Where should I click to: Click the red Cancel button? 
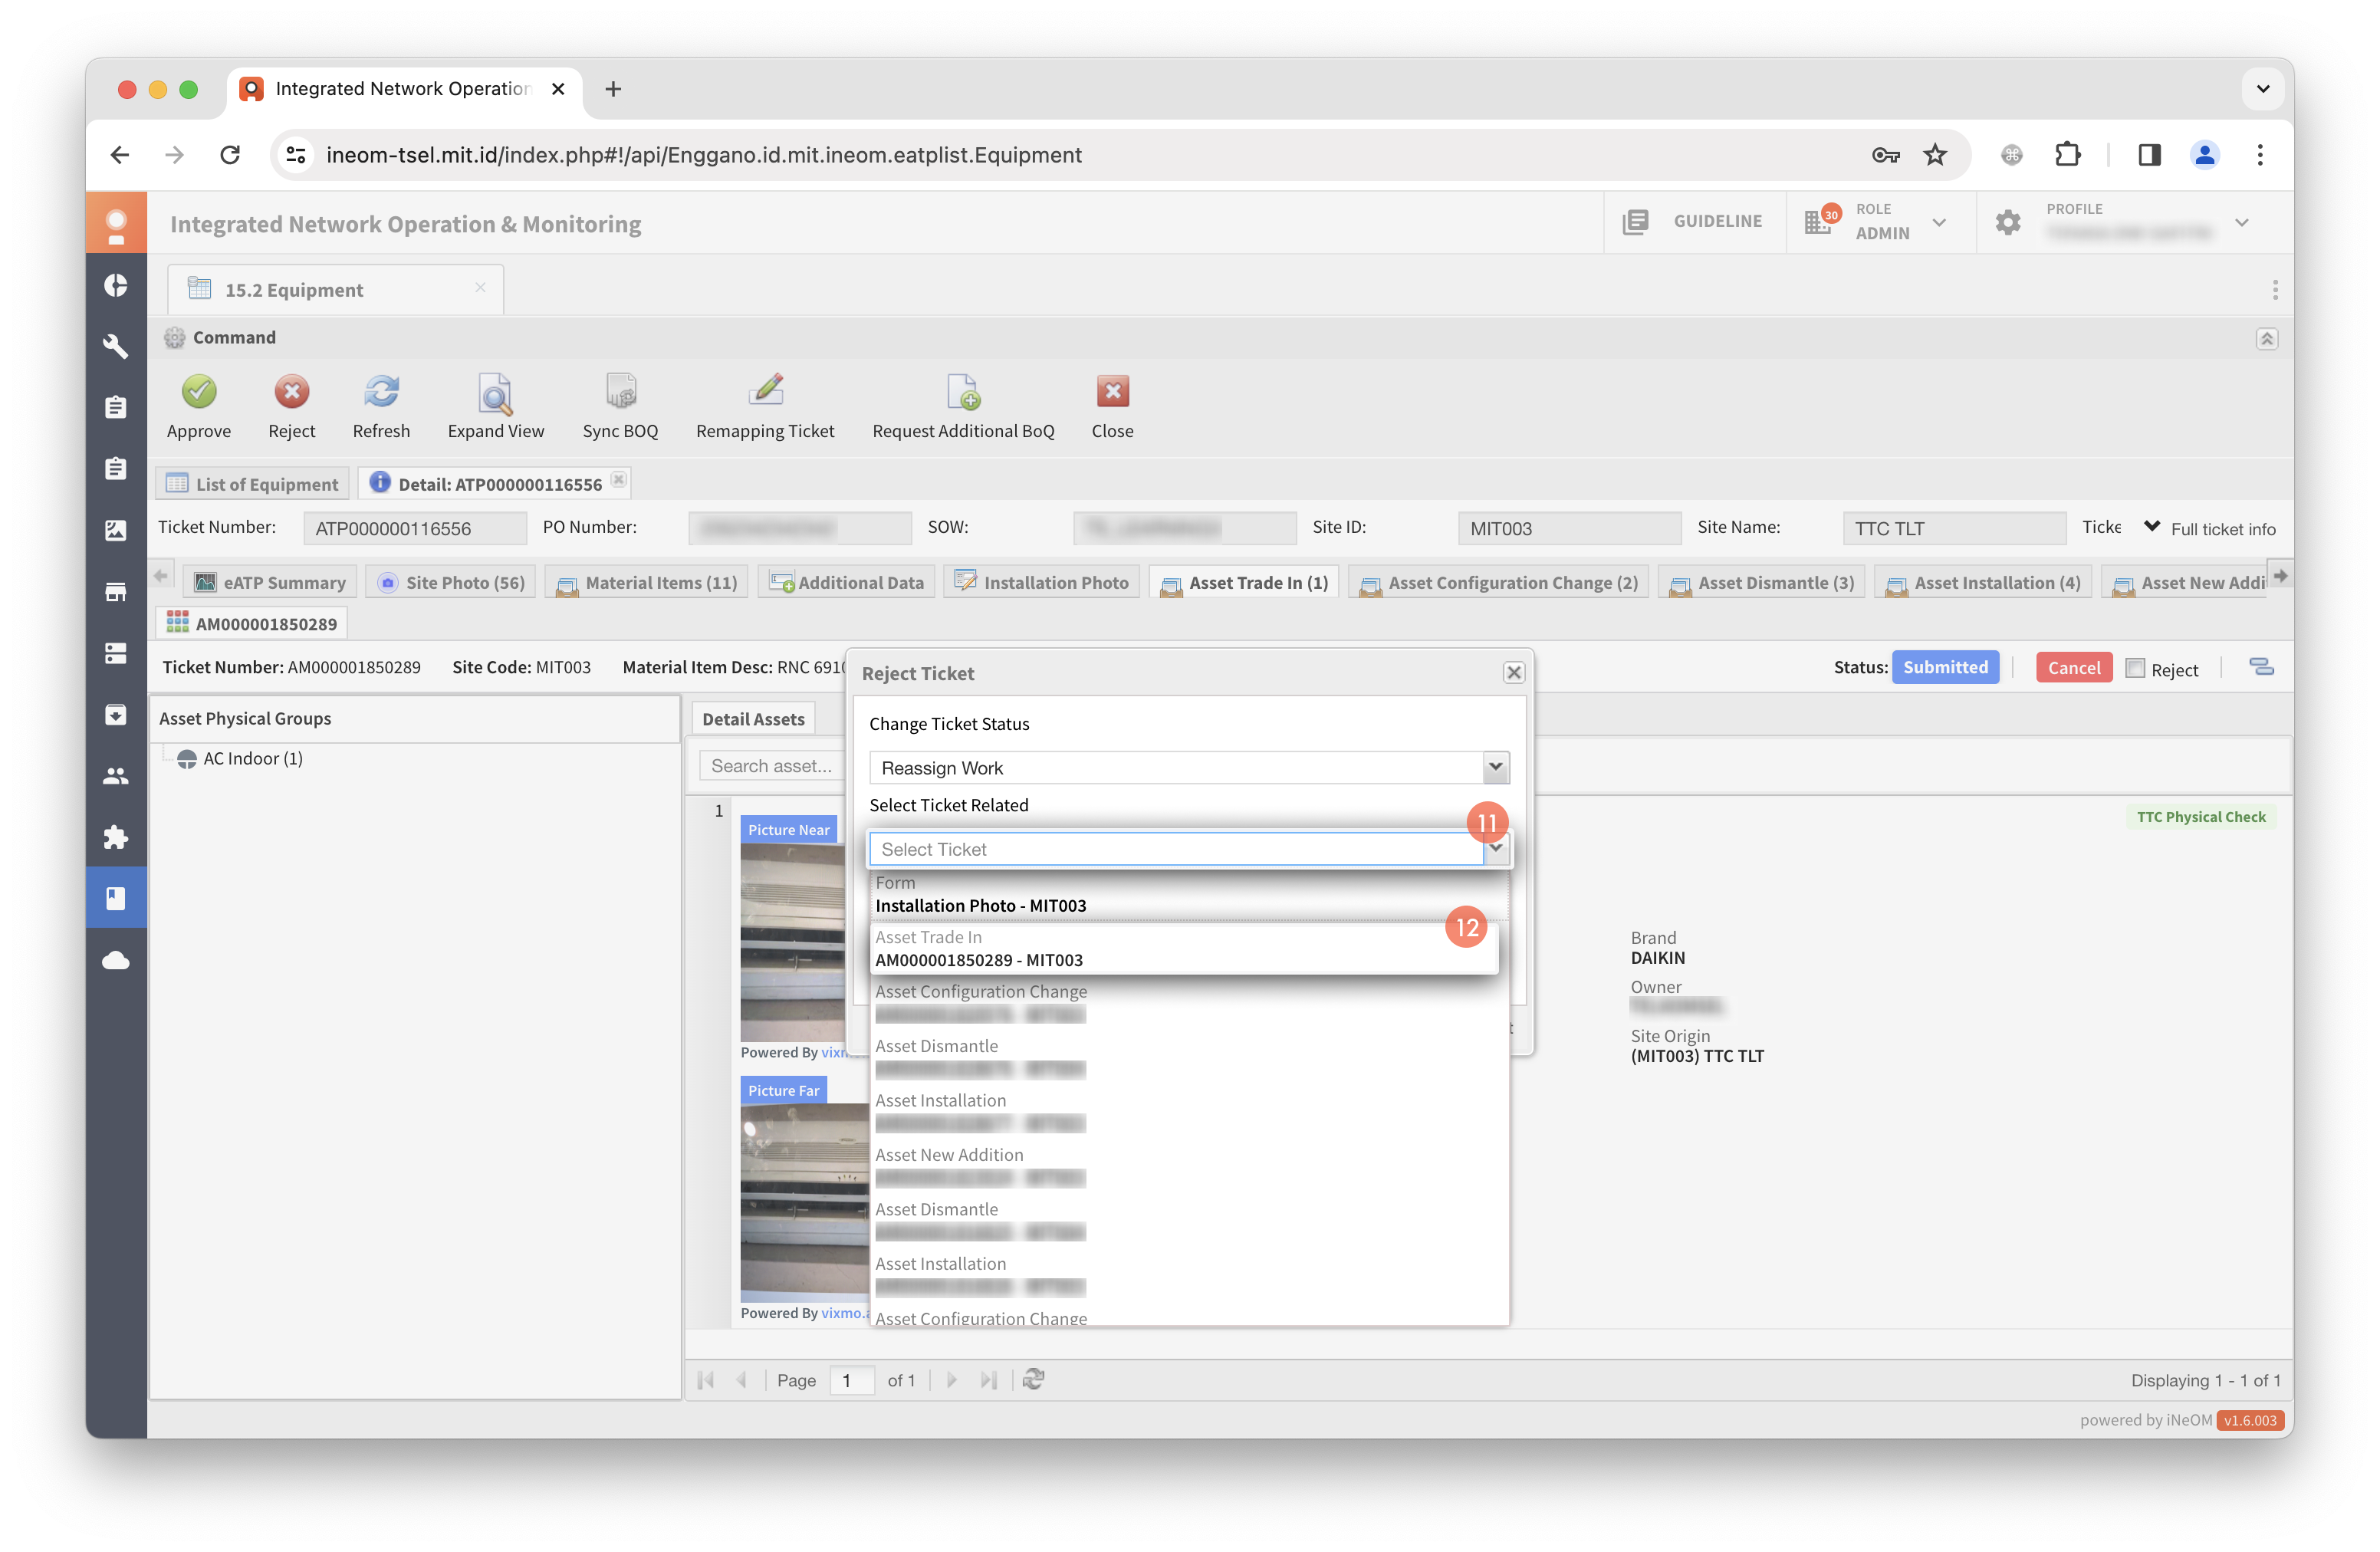pos(2073,667)
